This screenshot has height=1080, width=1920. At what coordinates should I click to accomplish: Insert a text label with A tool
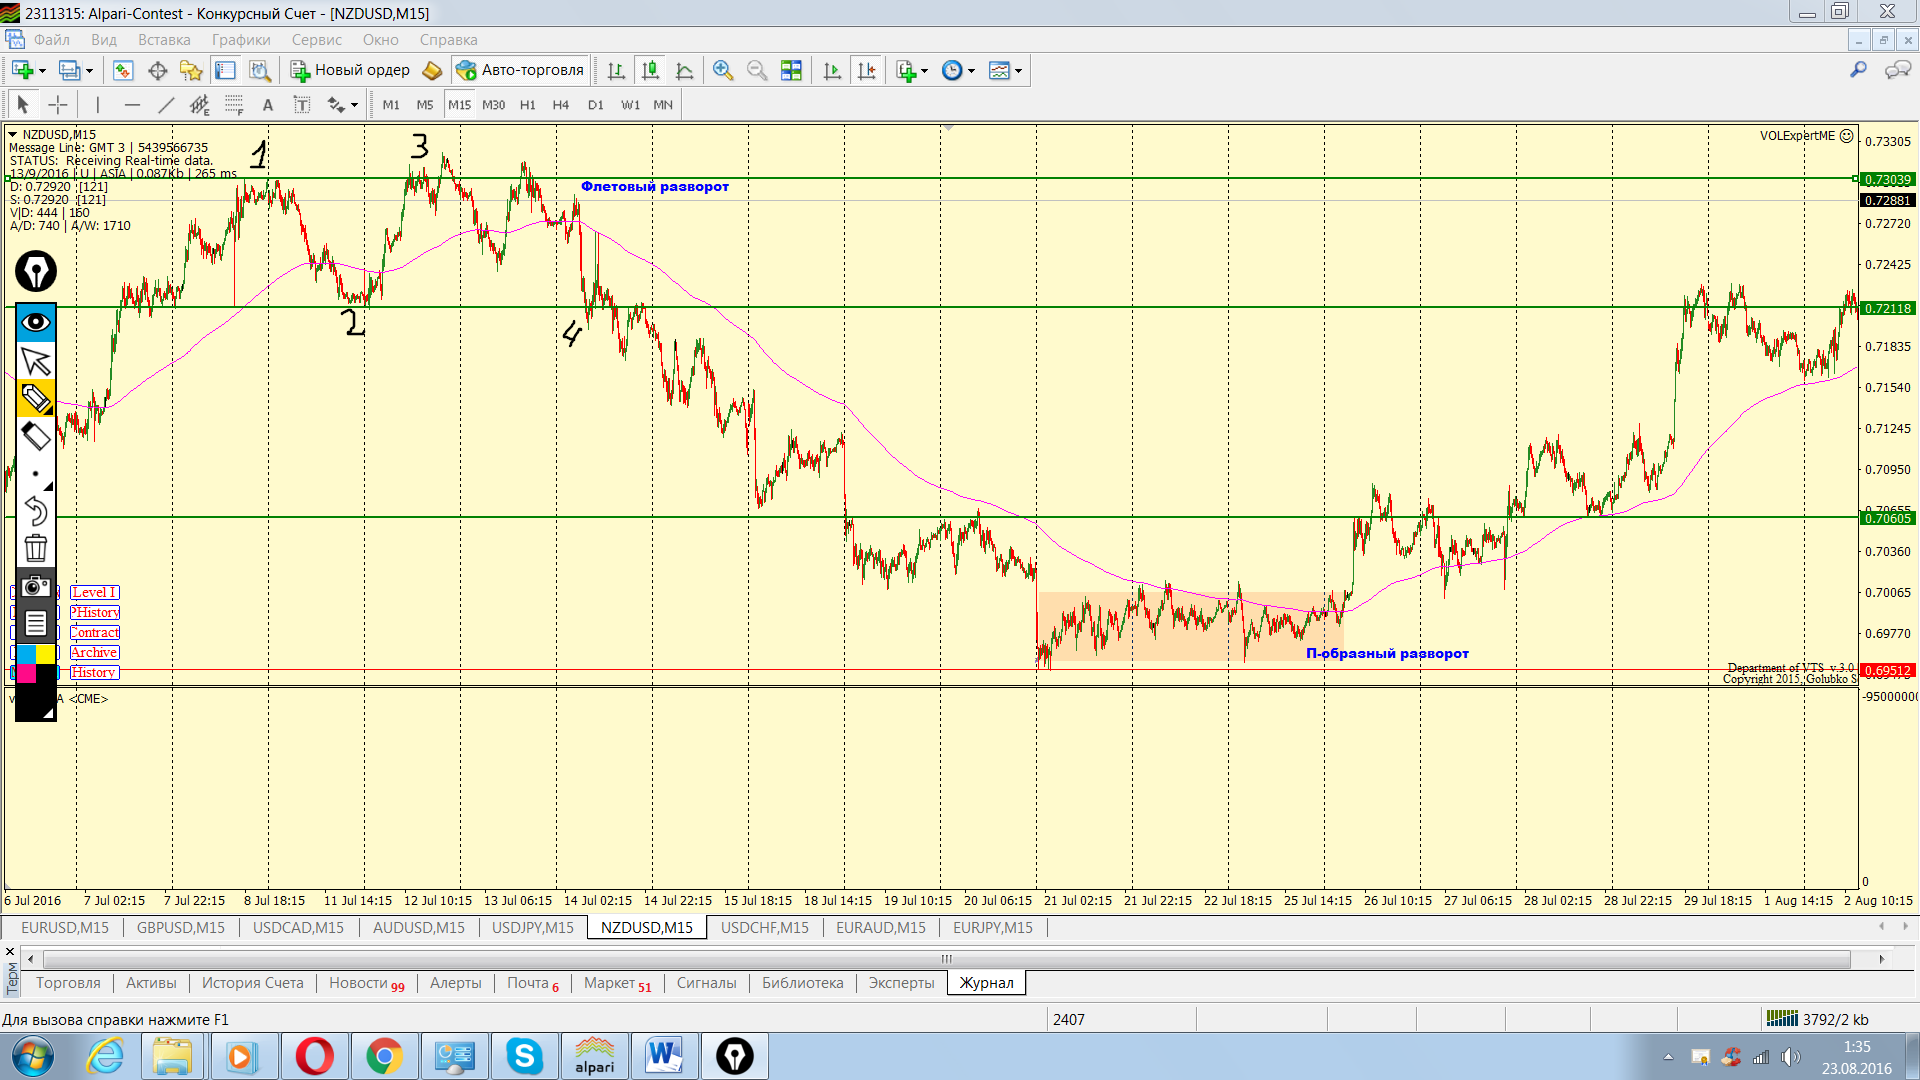coord(267,104)
